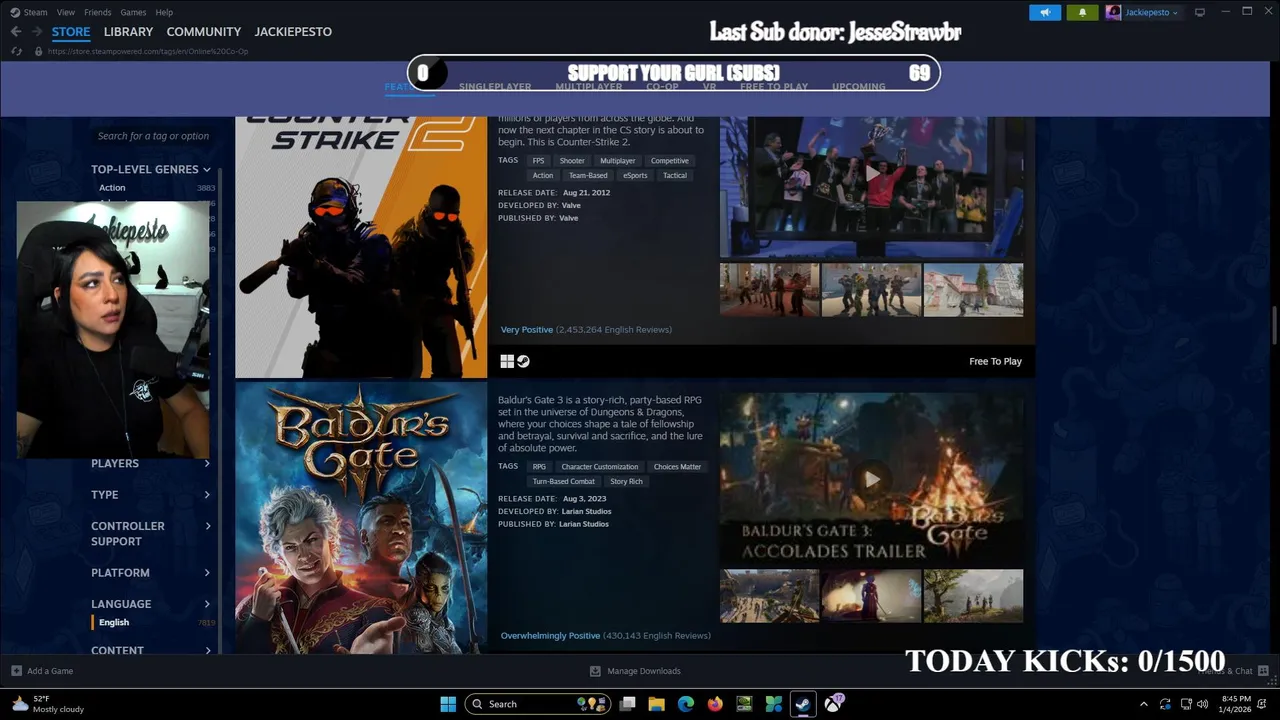The height and width of the screenshot is (720, 1280).
Task: Show hidden tray icons with the chevron
Action: point(1143,704)
